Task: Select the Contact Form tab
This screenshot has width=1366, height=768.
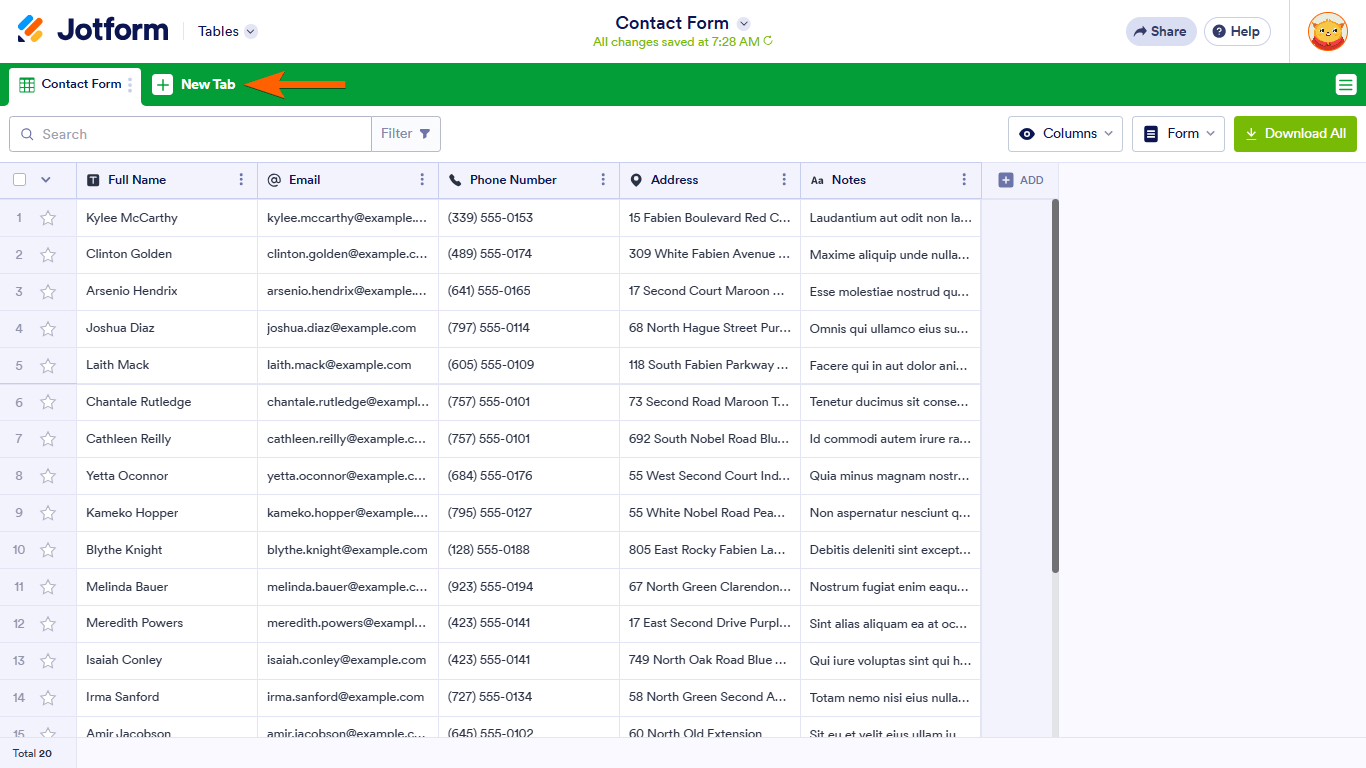Action: pos(70,85)
